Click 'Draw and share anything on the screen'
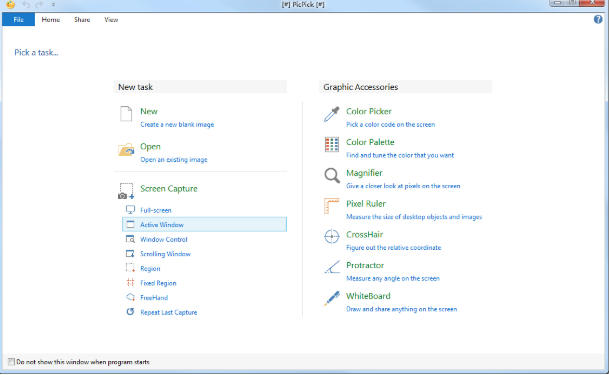 pos(402,309)
